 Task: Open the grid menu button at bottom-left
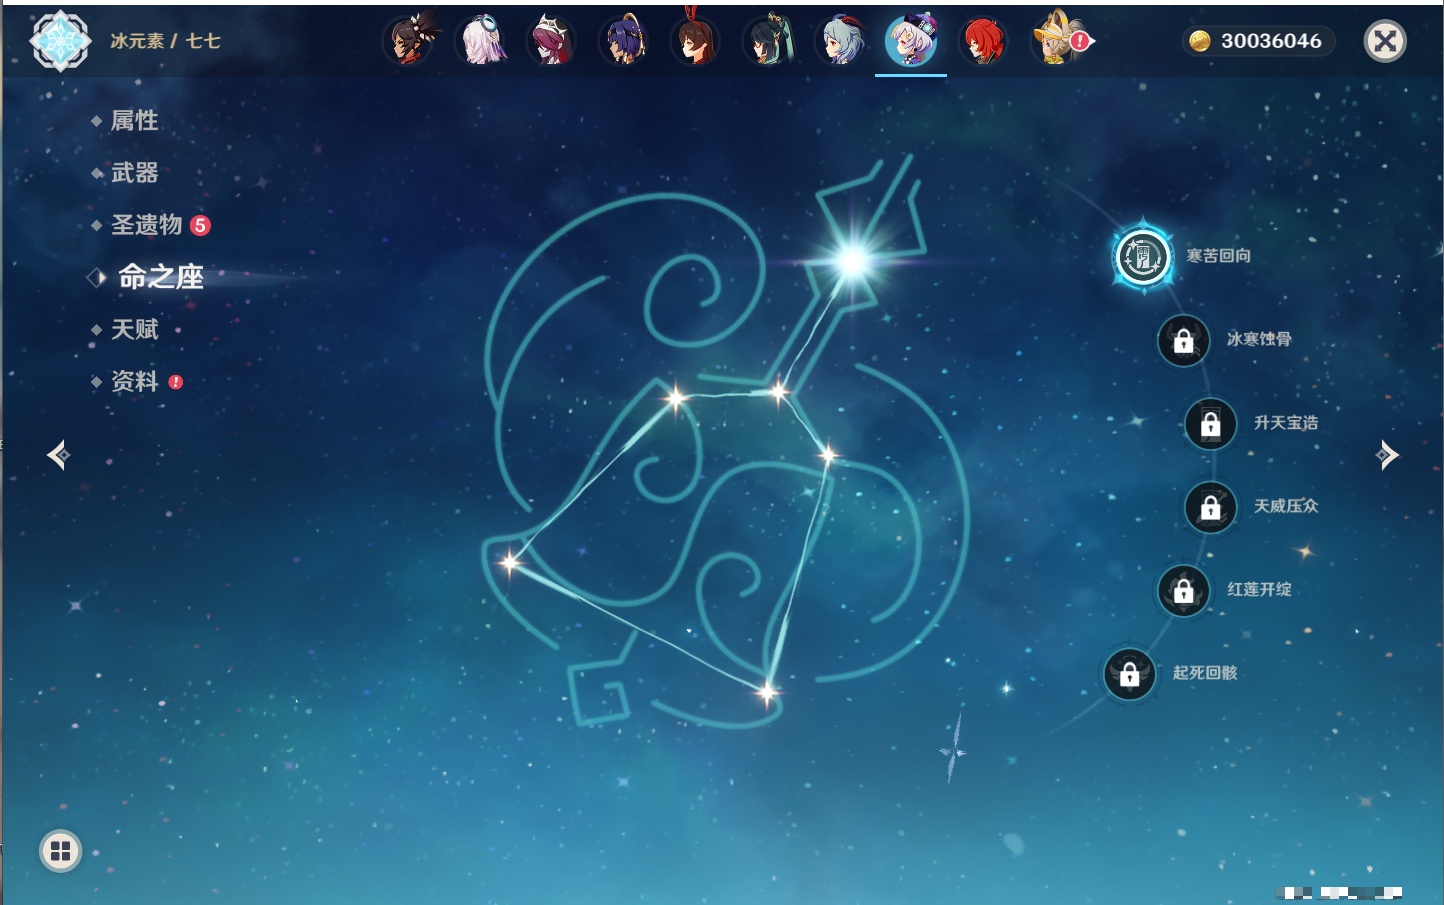[x=60, y=851]
